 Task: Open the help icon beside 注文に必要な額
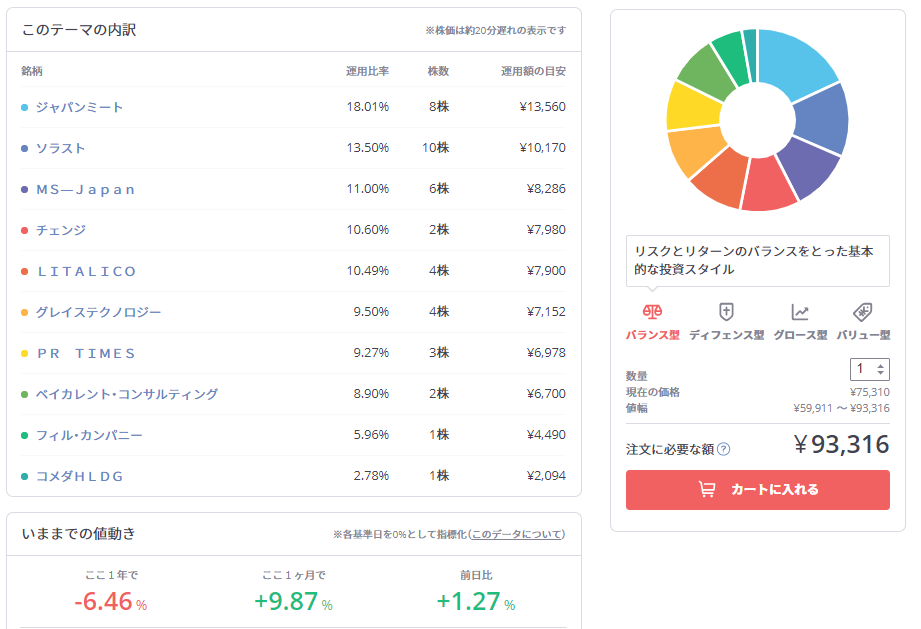(724, 449)
